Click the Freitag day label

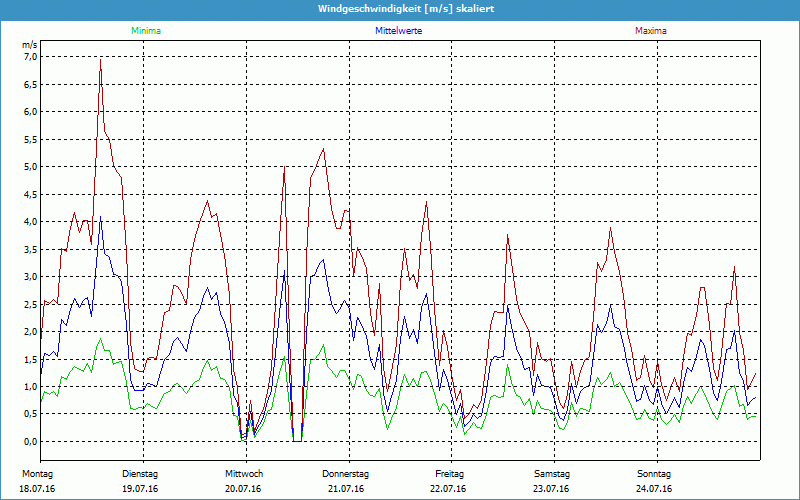[449, 474]
